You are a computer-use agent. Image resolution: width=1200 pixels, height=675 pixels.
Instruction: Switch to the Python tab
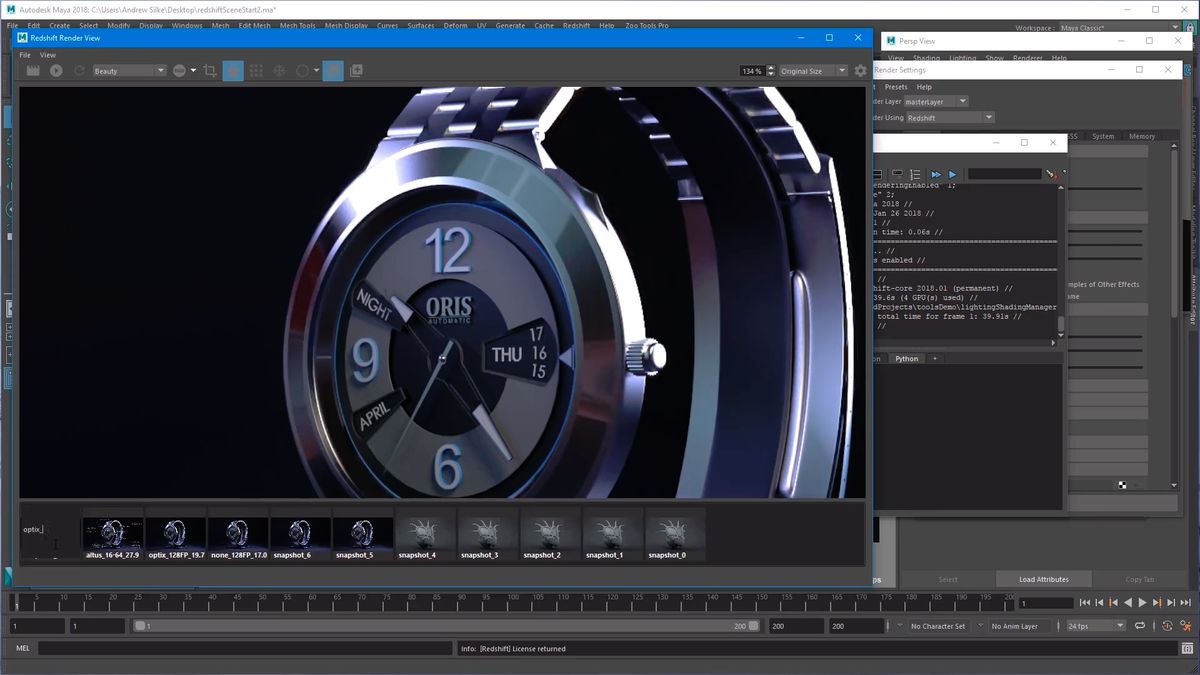[x=906, y=359]
